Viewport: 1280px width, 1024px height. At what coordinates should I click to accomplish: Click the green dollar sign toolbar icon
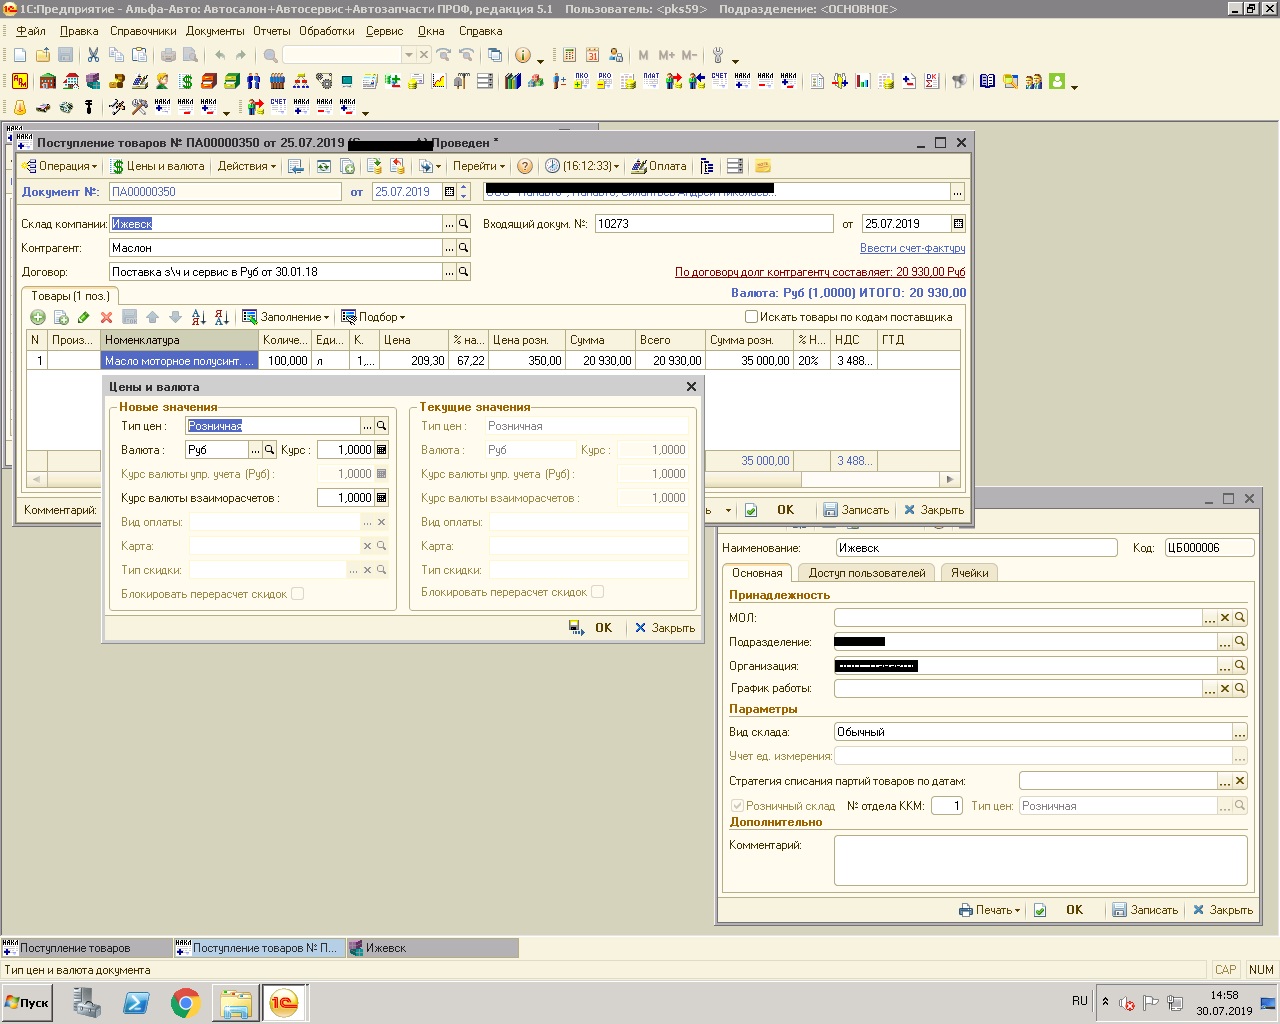[x=185, y=81]
